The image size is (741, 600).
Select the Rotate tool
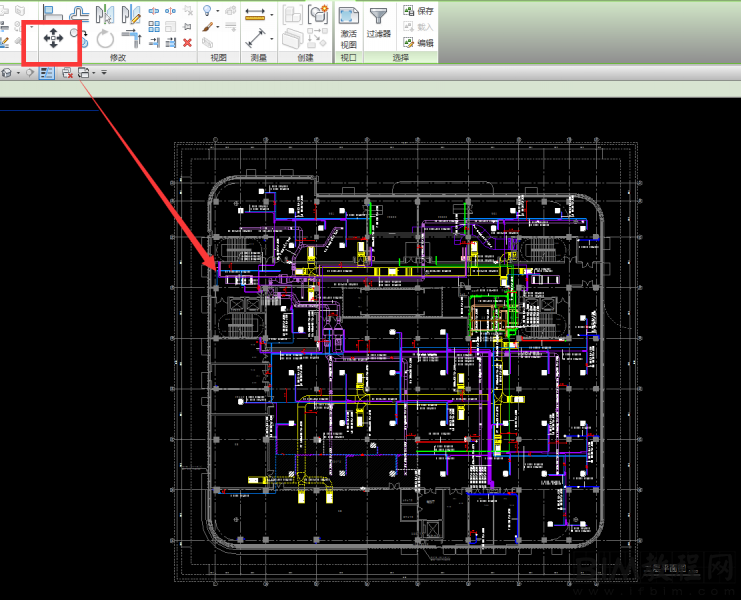click(x=105, y=38)
